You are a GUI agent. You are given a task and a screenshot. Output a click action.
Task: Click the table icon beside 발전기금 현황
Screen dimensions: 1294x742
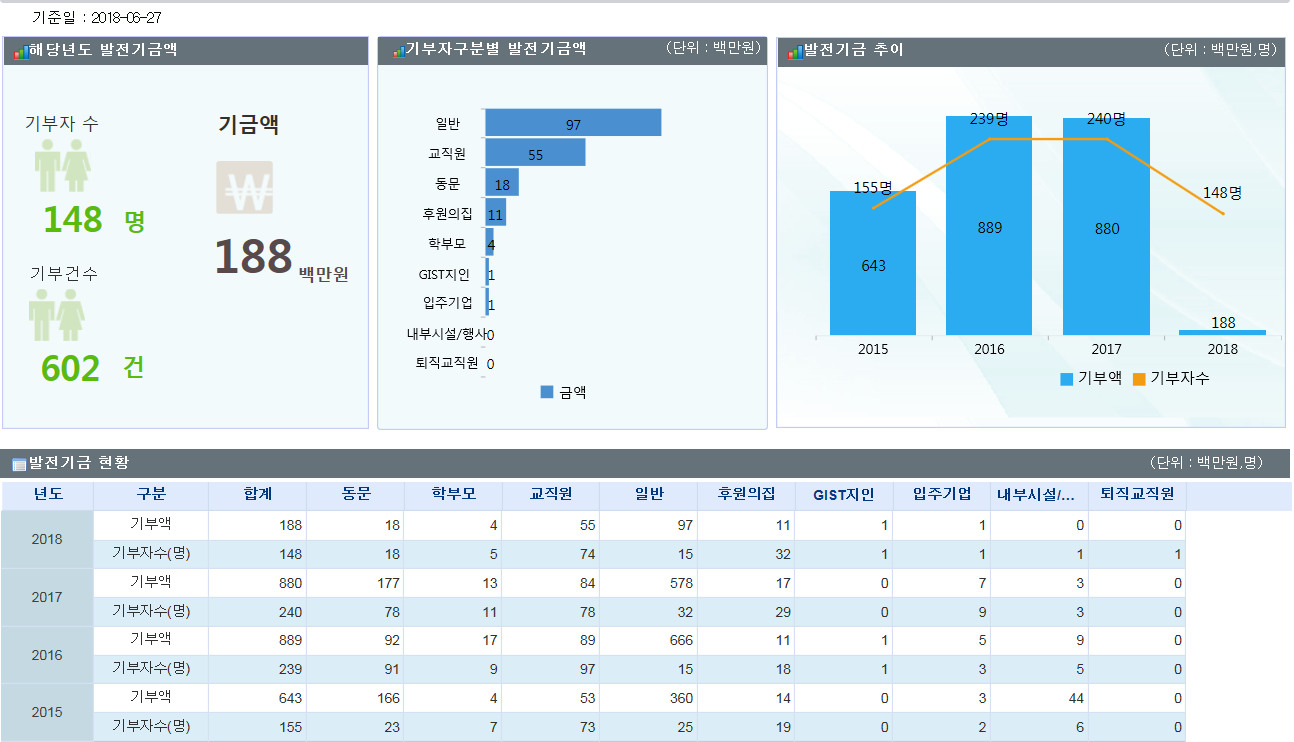(x=18, y=464)
